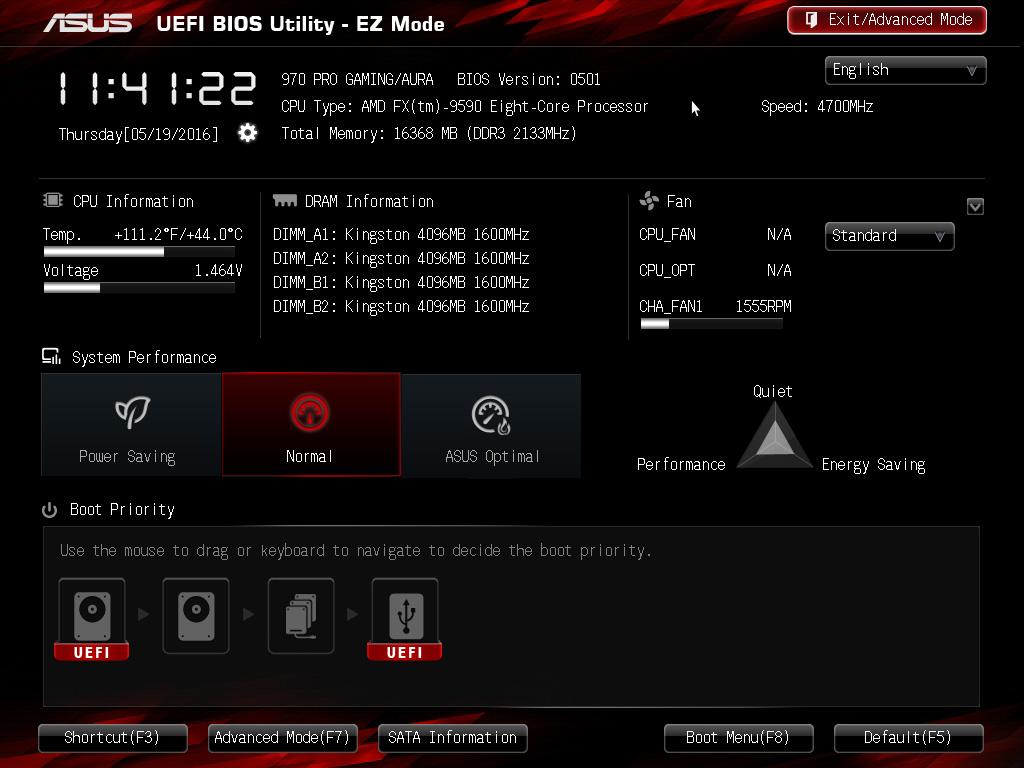The height and width of the screenshot is (768, 1024).
Task: Click the DIMM_A2 Kingston memory entry
Action: pos(401,259)
